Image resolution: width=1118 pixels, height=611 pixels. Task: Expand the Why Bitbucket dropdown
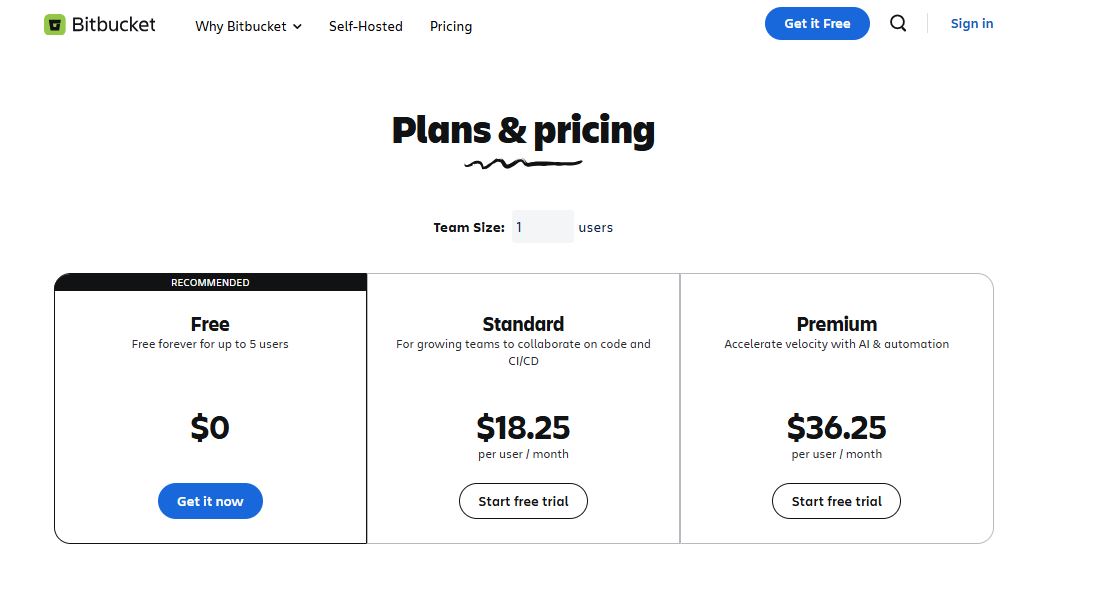point(240,27)
